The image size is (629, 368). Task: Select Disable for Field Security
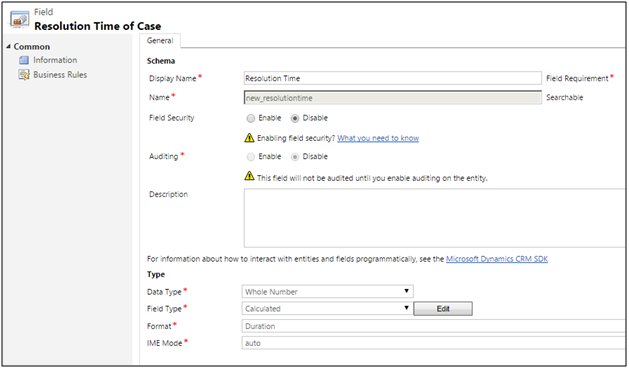click(x=295, y=118)
